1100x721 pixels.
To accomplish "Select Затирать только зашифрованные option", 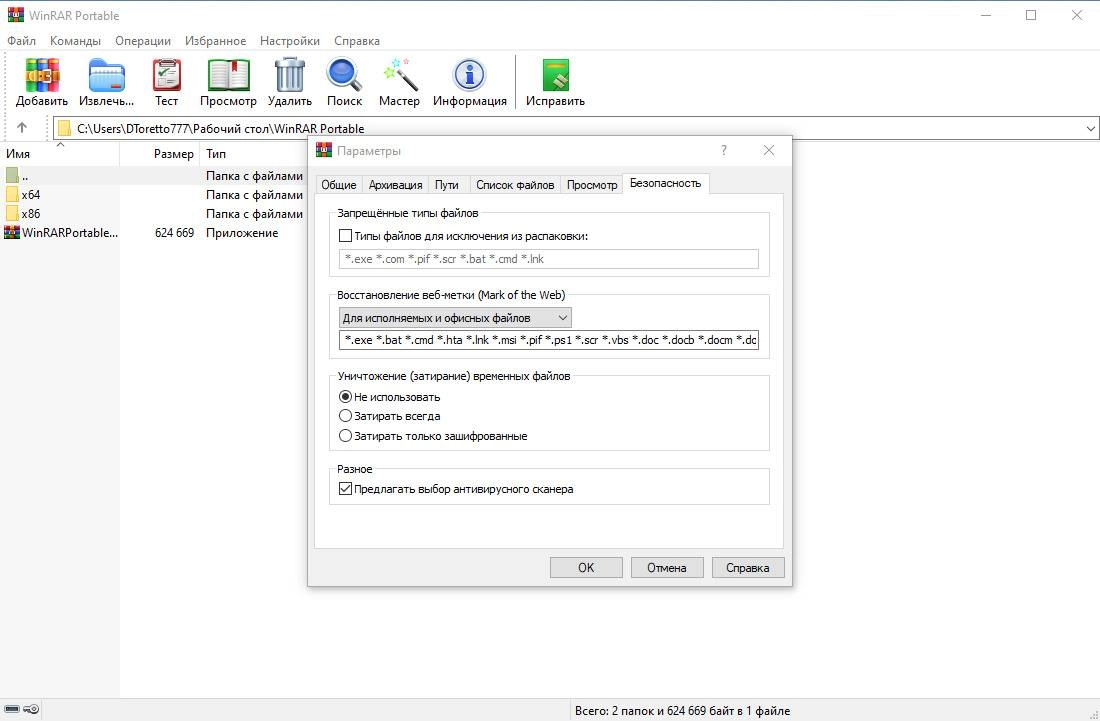I will coord(345,436).
